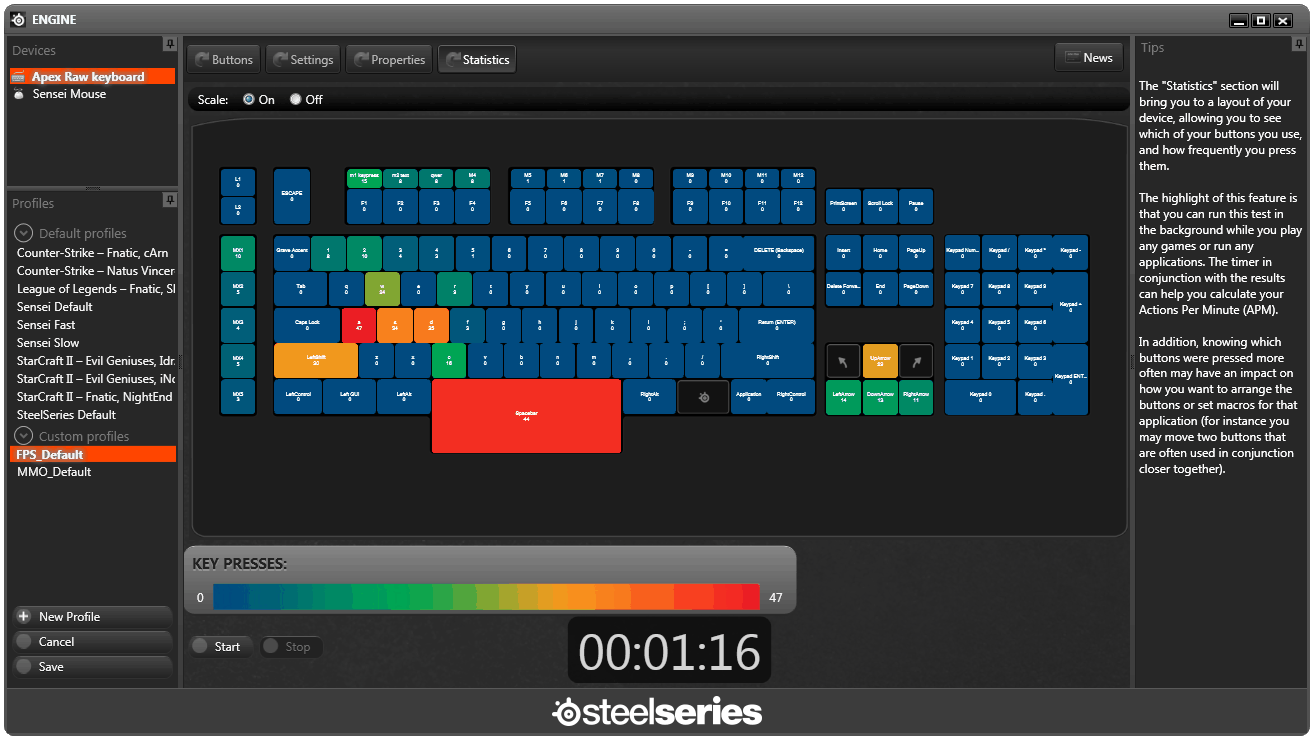Click the pin icon on Profiles panel
The width and height of the screenshot is (1314, 740).
(x=170, y=200)
